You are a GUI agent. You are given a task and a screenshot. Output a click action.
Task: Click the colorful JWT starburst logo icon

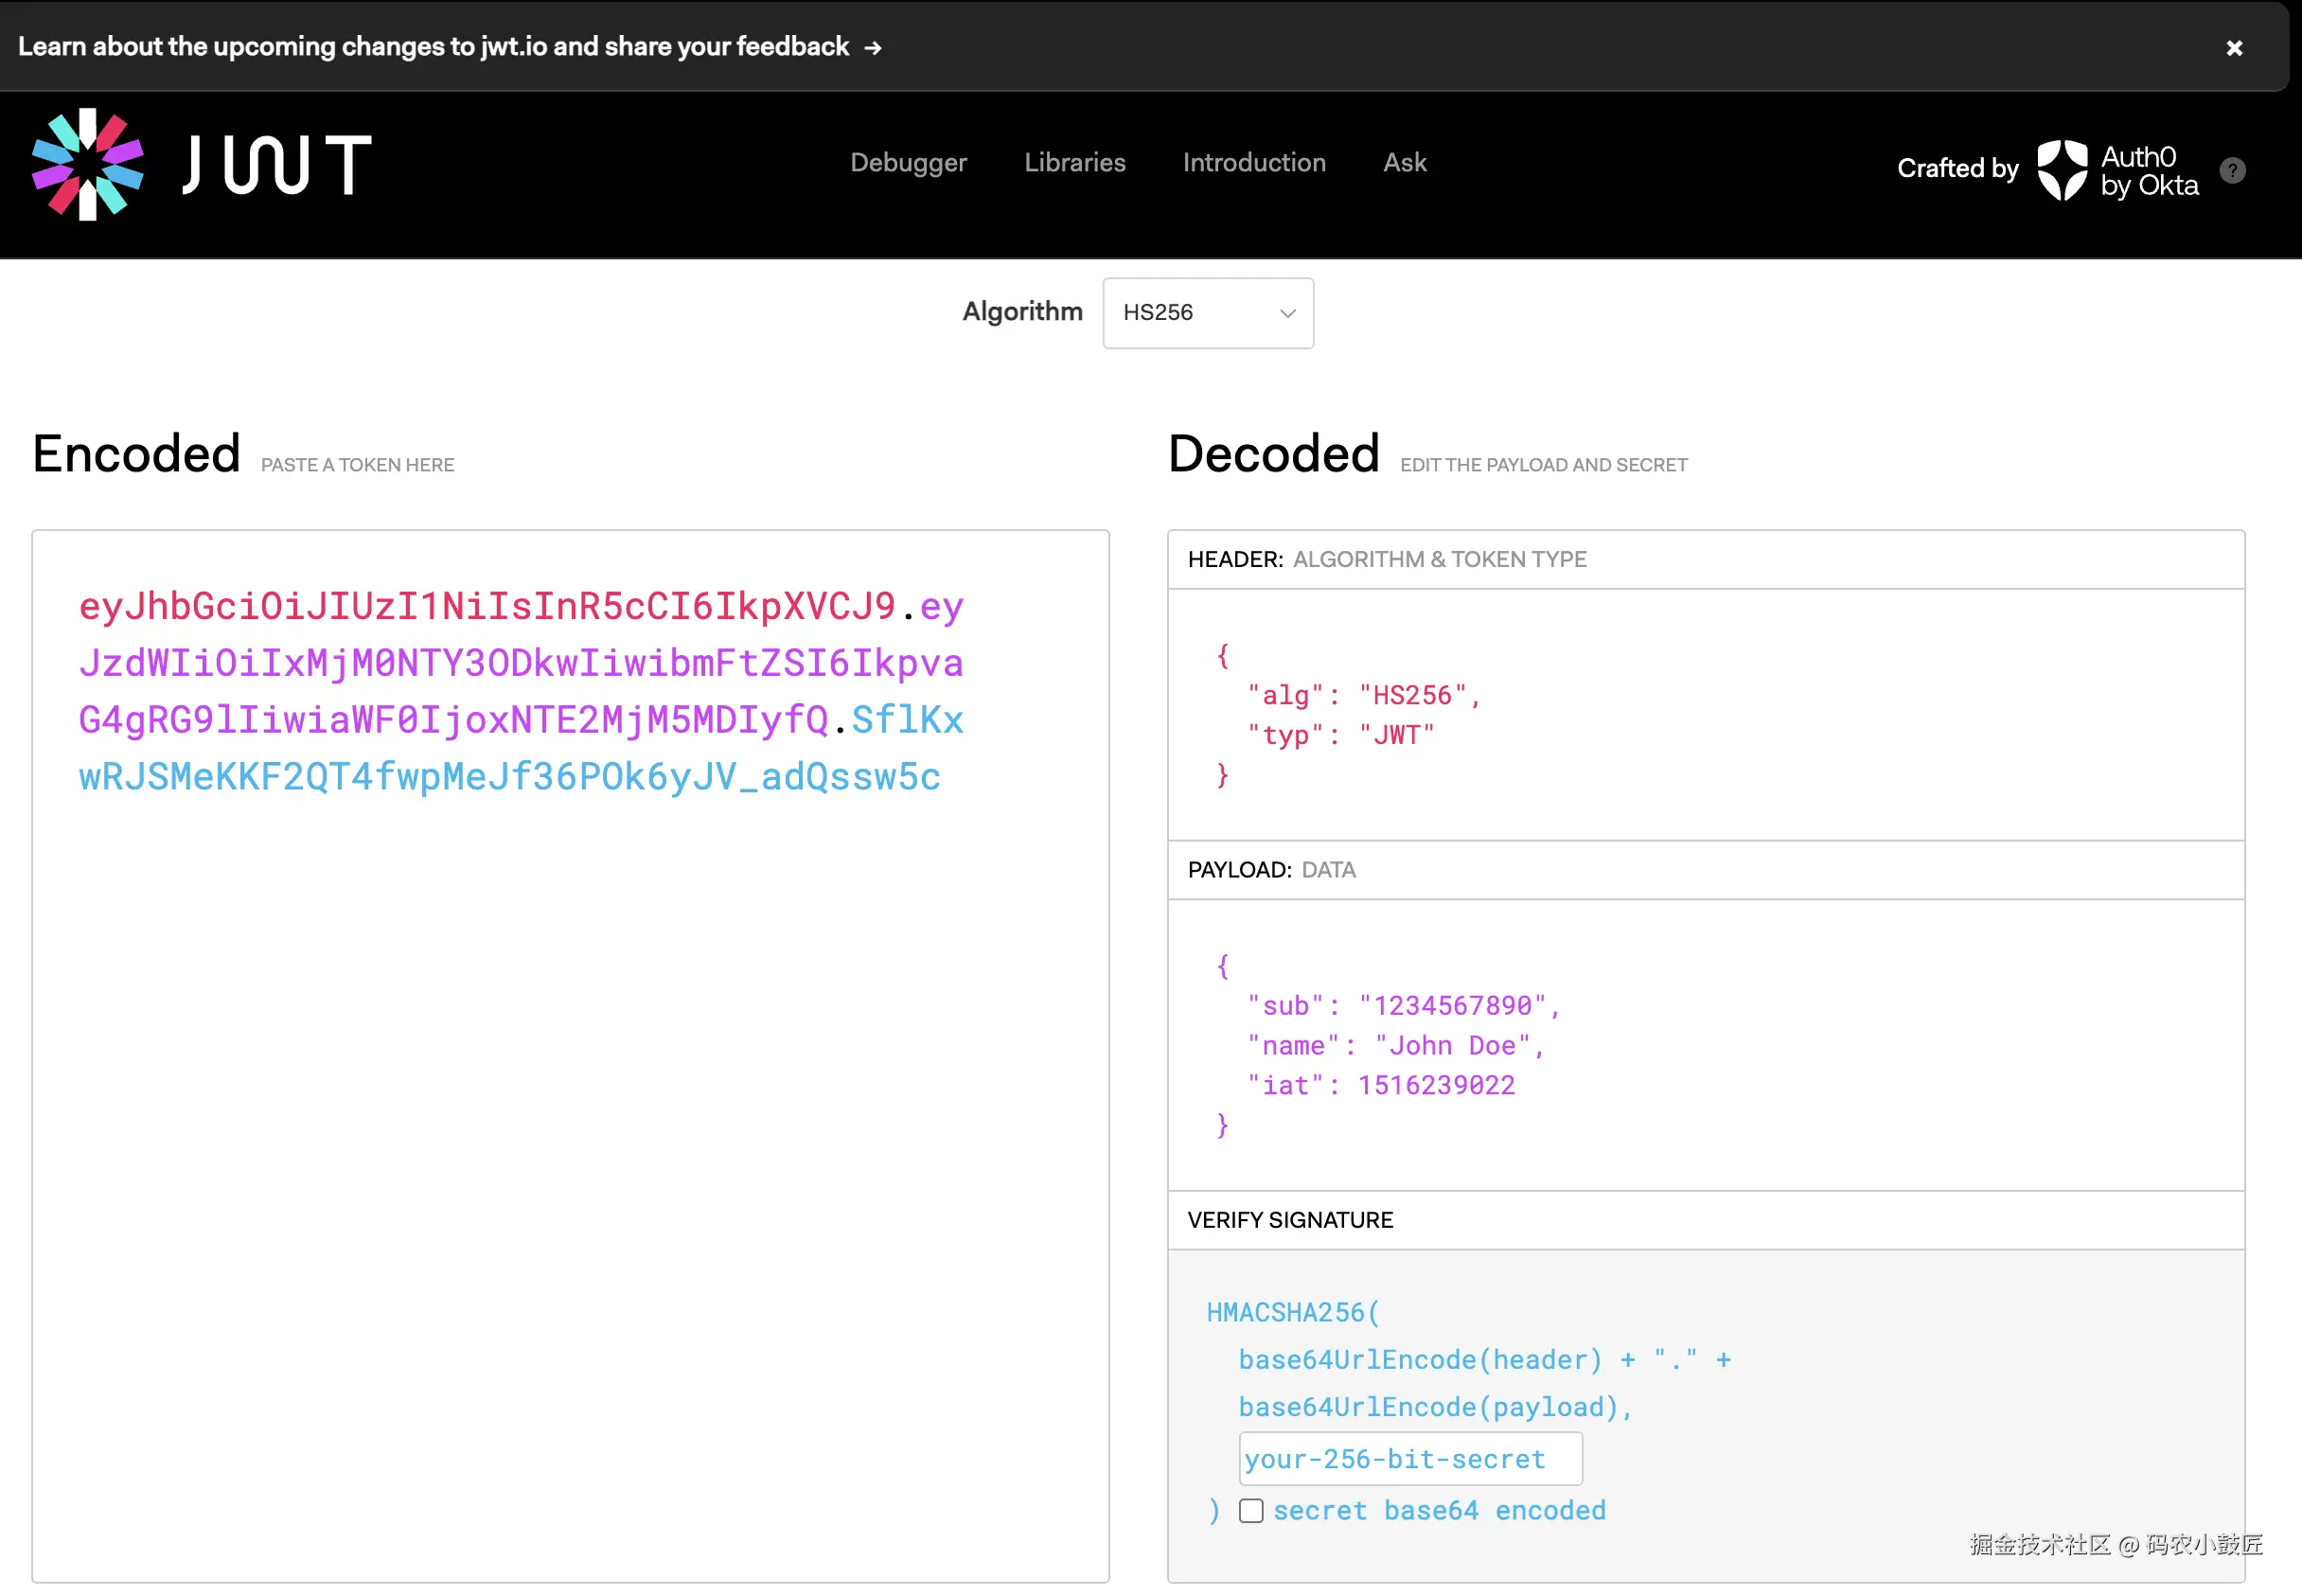(88, 165)
